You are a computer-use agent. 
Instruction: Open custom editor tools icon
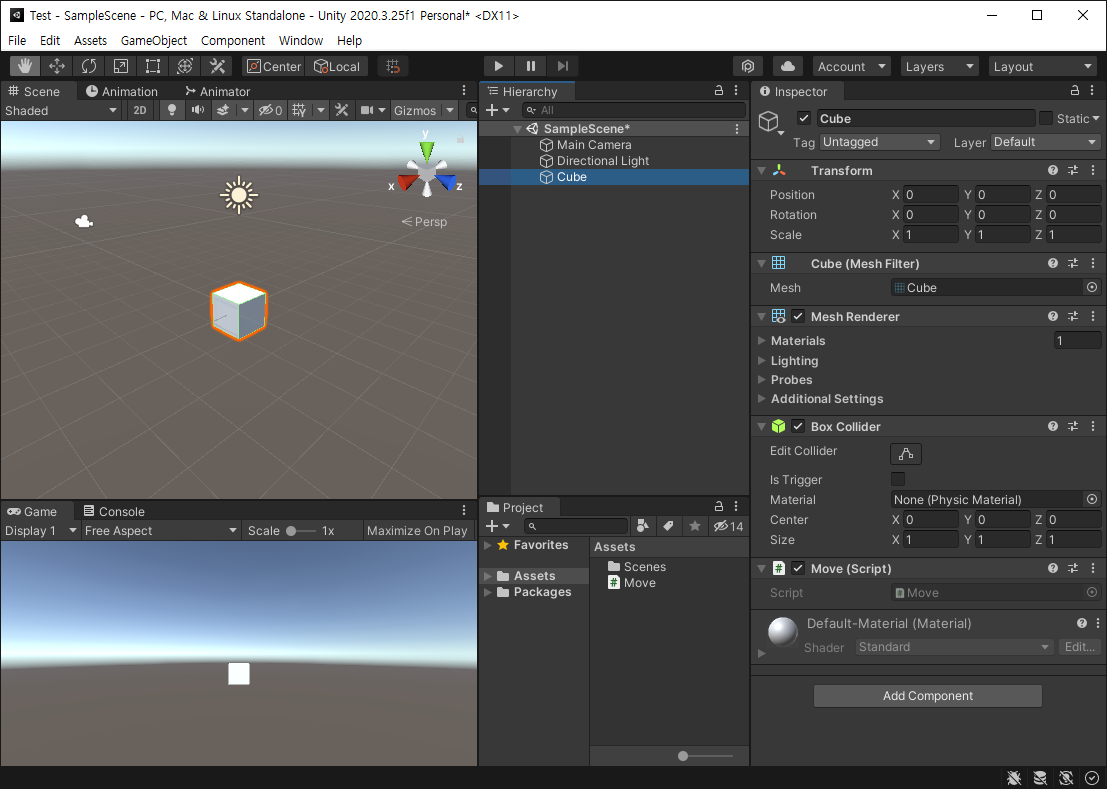(x=217, y=66)
